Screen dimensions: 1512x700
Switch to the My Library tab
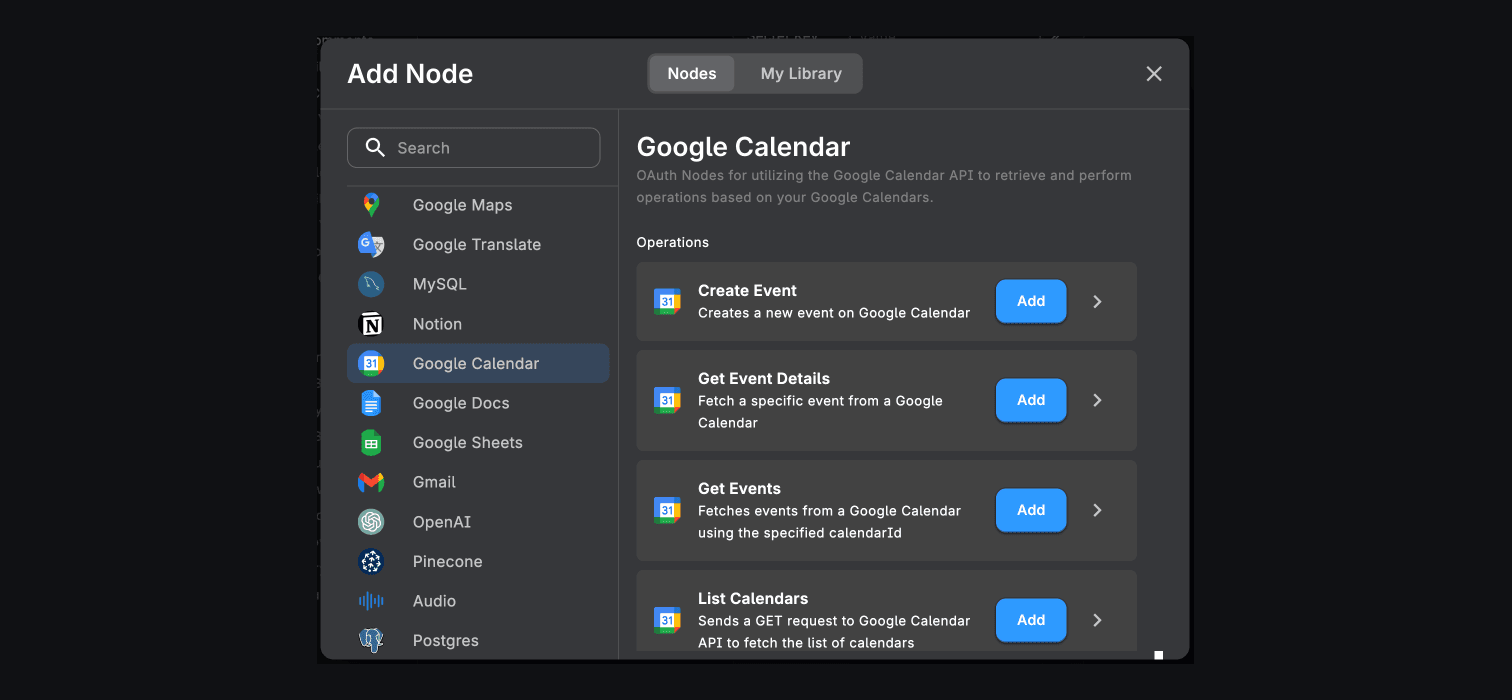(x=800, y=73)
